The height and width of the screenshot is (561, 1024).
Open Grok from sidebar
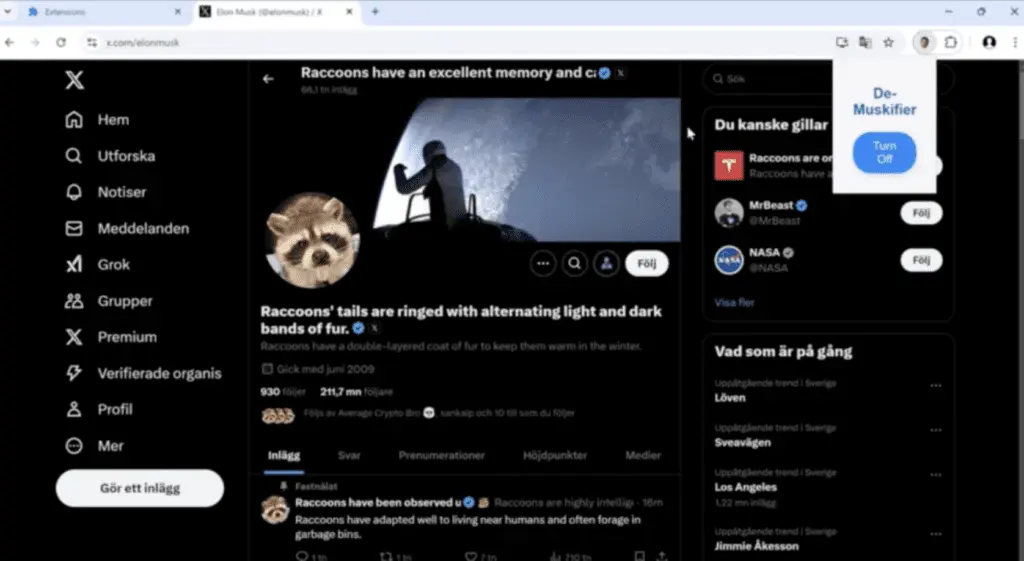point(97,264)
